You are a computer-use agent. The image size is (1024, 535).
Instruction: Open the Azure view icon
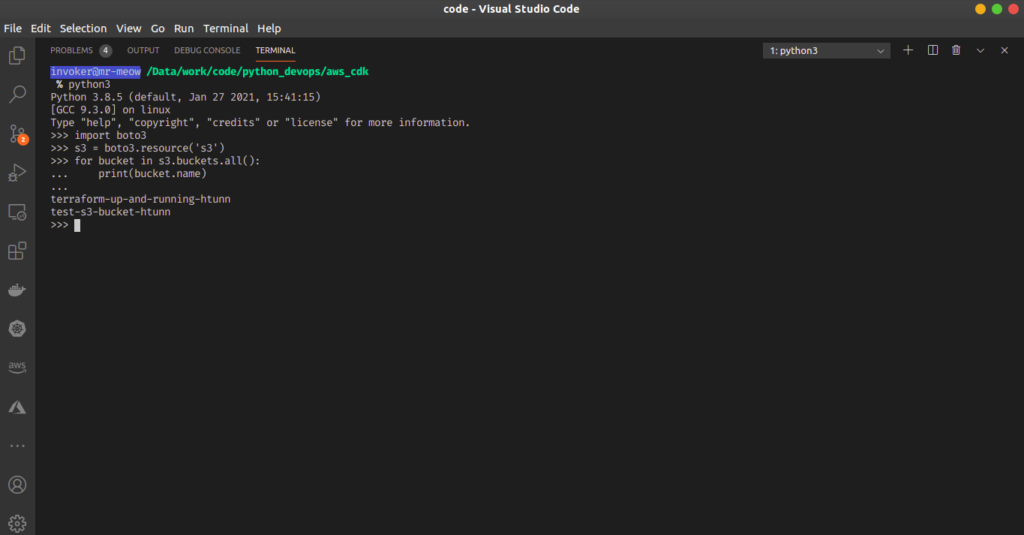17,407
